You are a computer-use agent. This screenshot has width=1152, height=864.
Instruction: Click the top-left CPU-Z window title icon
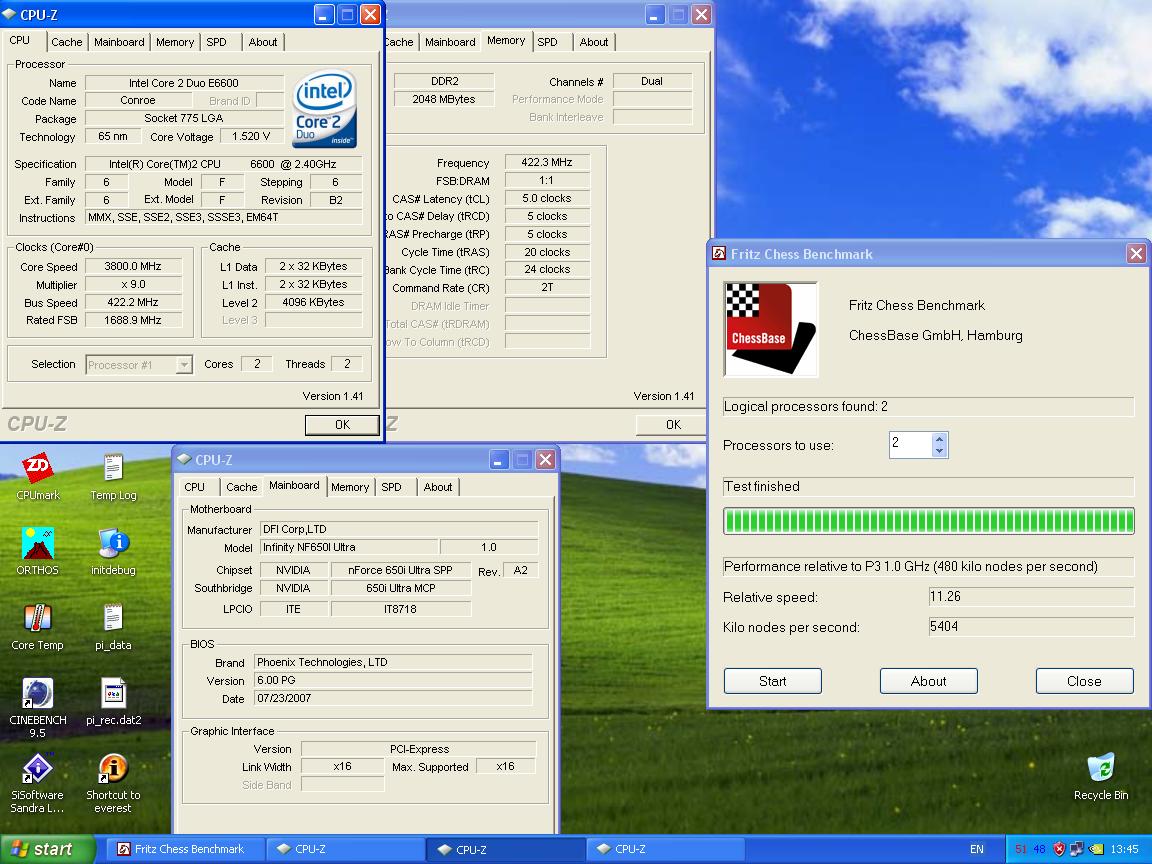[x=10, y=14]
